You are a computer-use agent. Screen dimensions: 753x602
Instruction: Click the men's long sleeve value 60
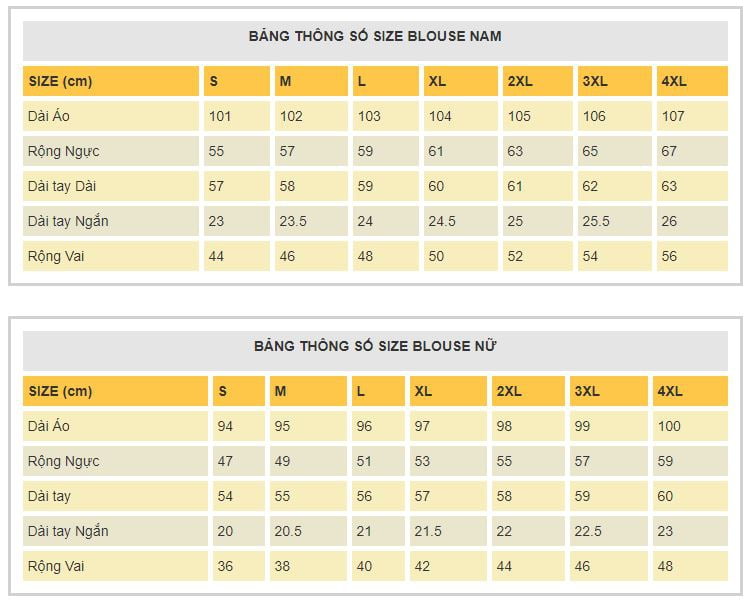(436, 186)
